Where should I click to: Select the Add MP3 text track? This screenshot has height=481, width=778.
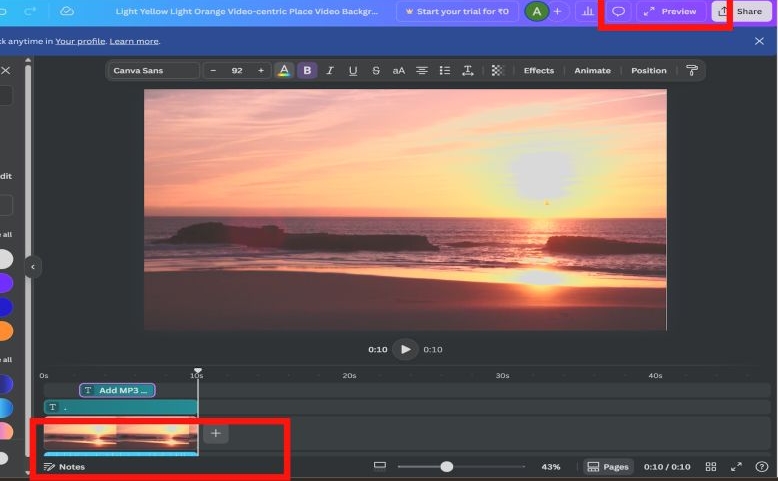(x=117, y=390)
